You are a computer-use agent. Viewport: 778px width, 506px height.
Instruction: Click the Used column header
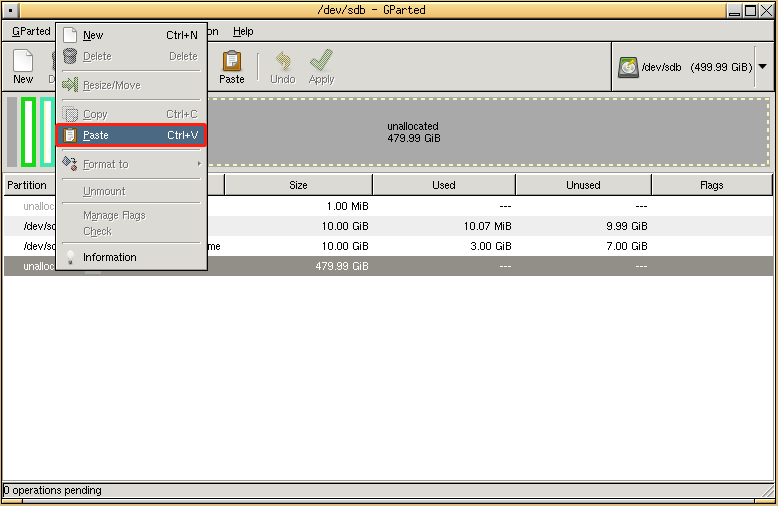click(x=444, y=185)
